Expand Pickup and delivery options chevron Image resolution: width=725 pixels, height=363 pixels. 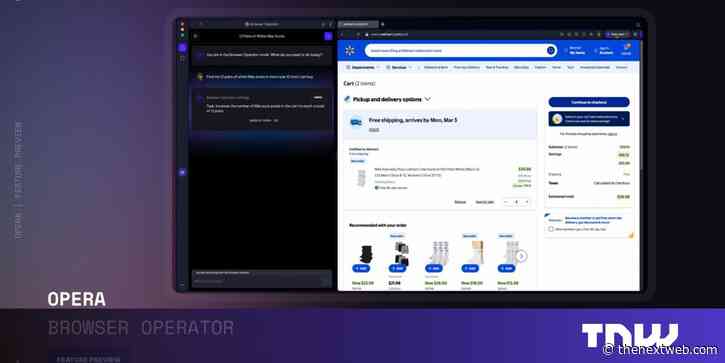pyautogui.click(x=428, y=99)
